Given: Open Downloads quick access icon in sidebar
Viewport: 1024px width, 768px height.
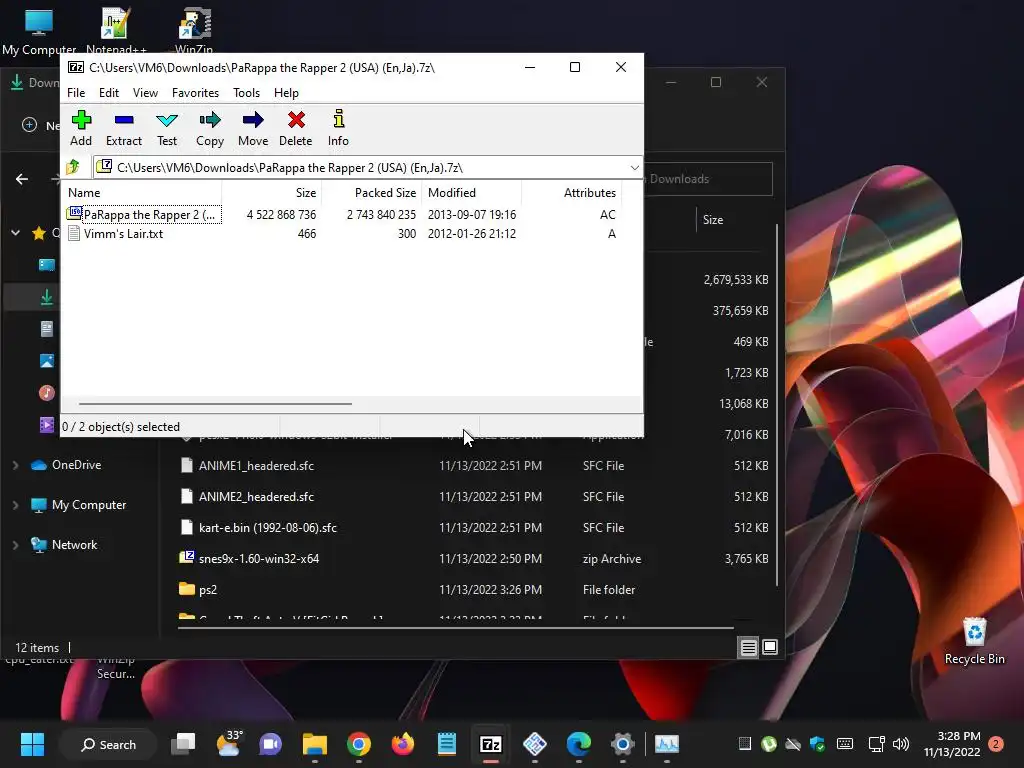Looking at the screenshot, I should (46, 297).
